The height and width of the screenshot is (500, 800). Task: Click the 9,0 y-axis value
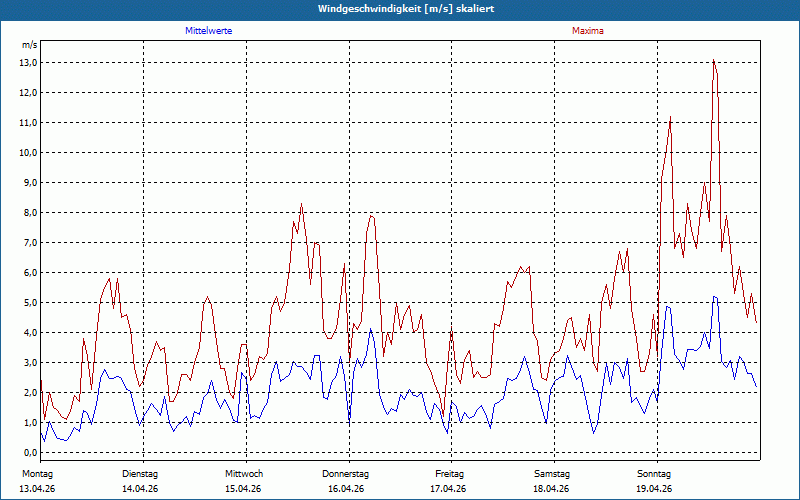click(x=31, y=183)
